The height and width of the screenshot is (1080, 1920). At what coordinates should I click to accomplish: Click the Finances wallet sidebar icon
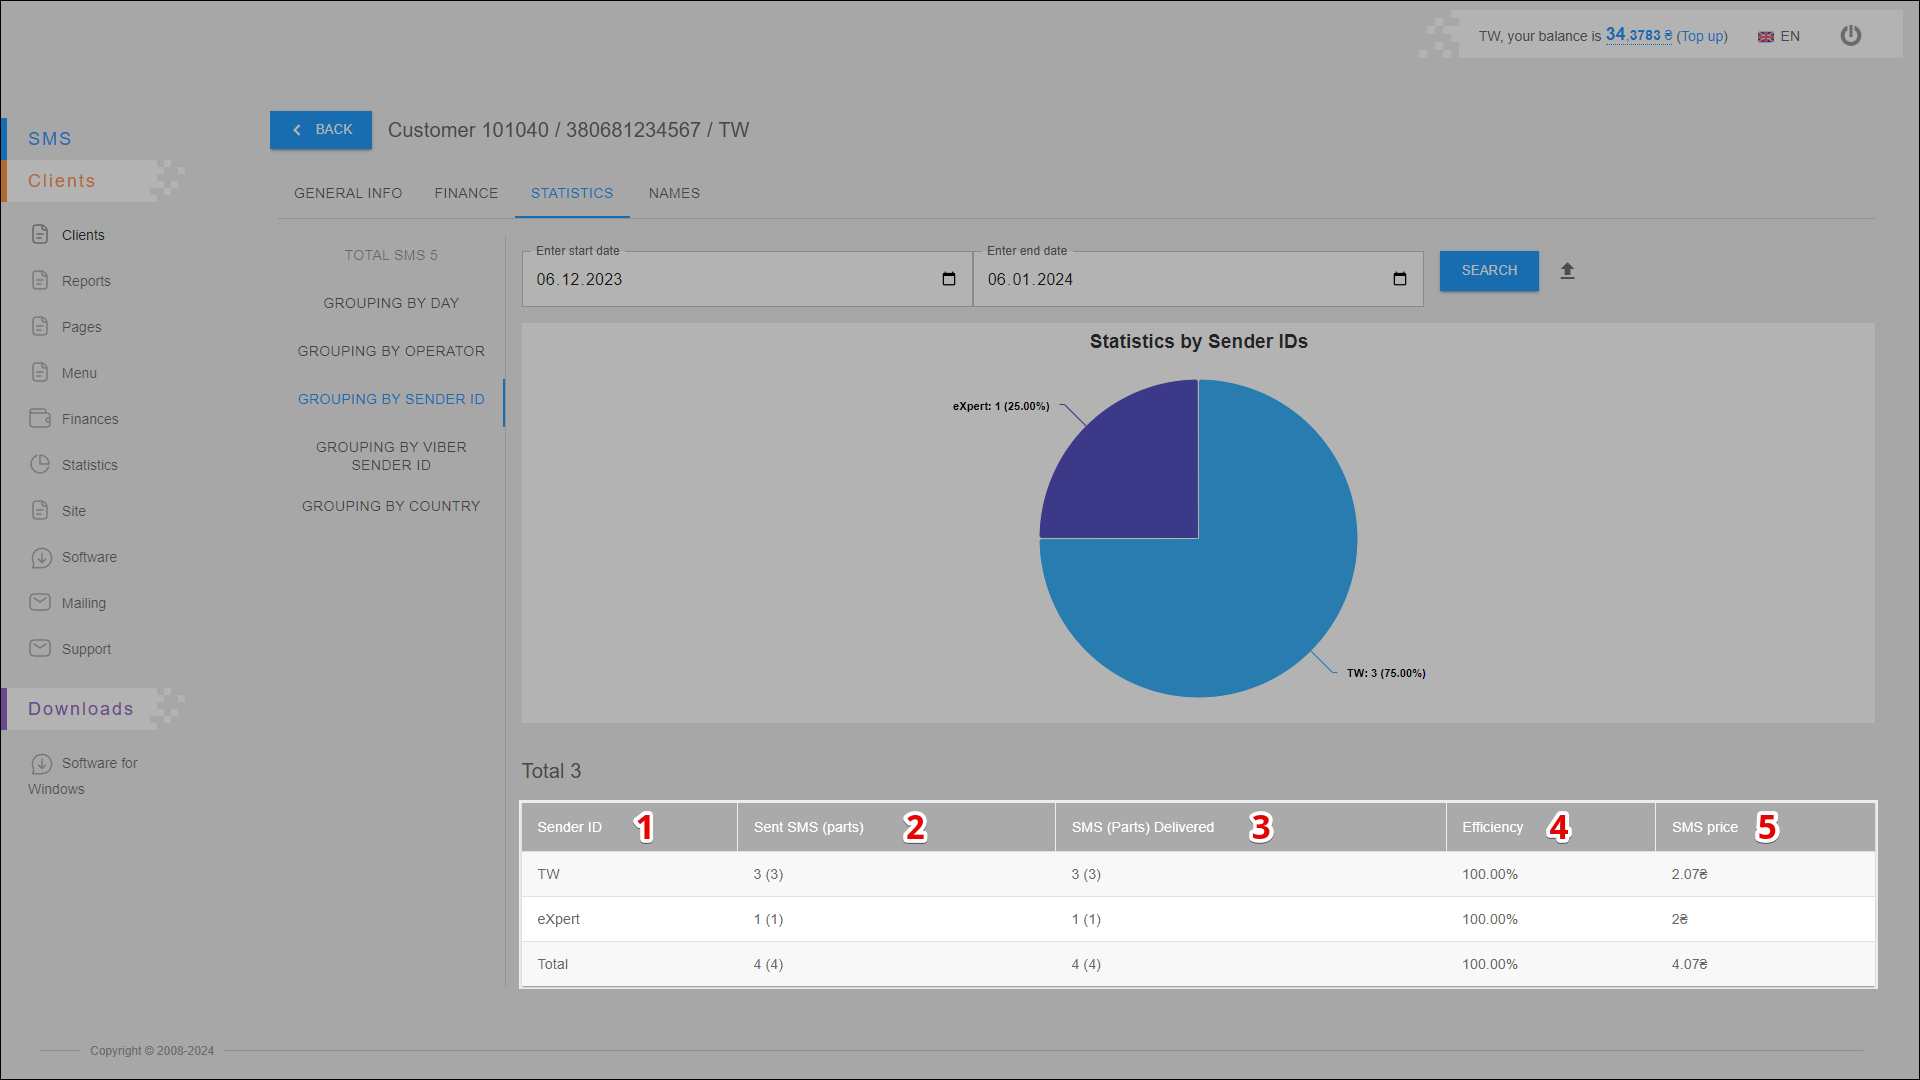[40, 418]
